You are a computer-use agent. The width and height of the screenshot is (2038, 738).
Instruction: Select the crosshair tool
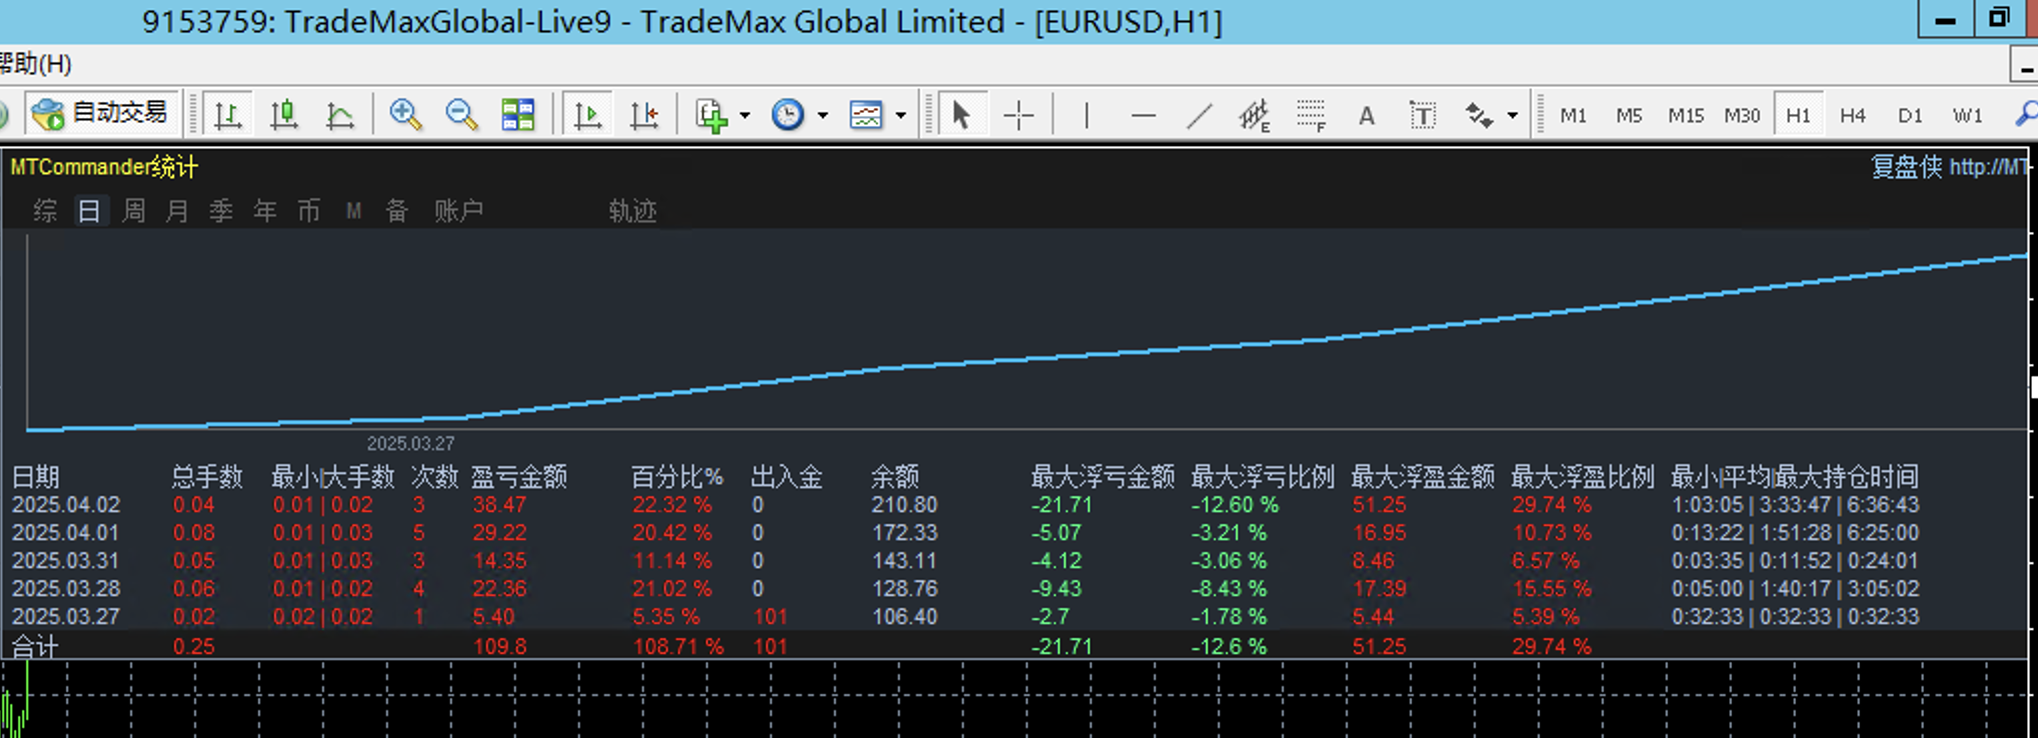1018,115
